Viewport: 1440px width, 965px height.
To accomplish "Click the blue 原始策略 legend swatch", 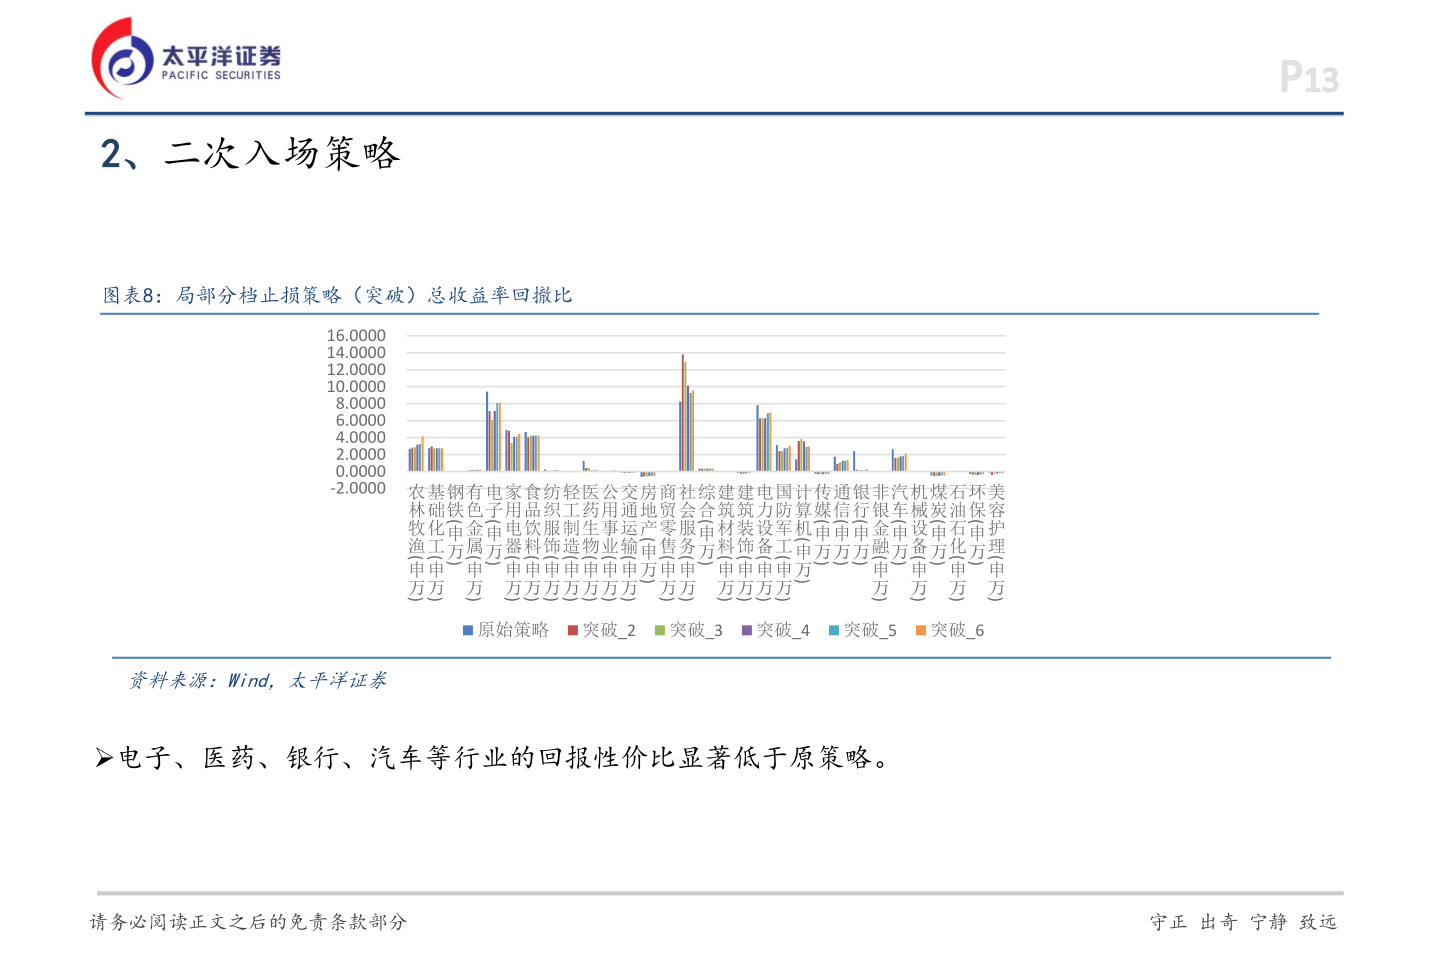I will click(x=467, y=630).
